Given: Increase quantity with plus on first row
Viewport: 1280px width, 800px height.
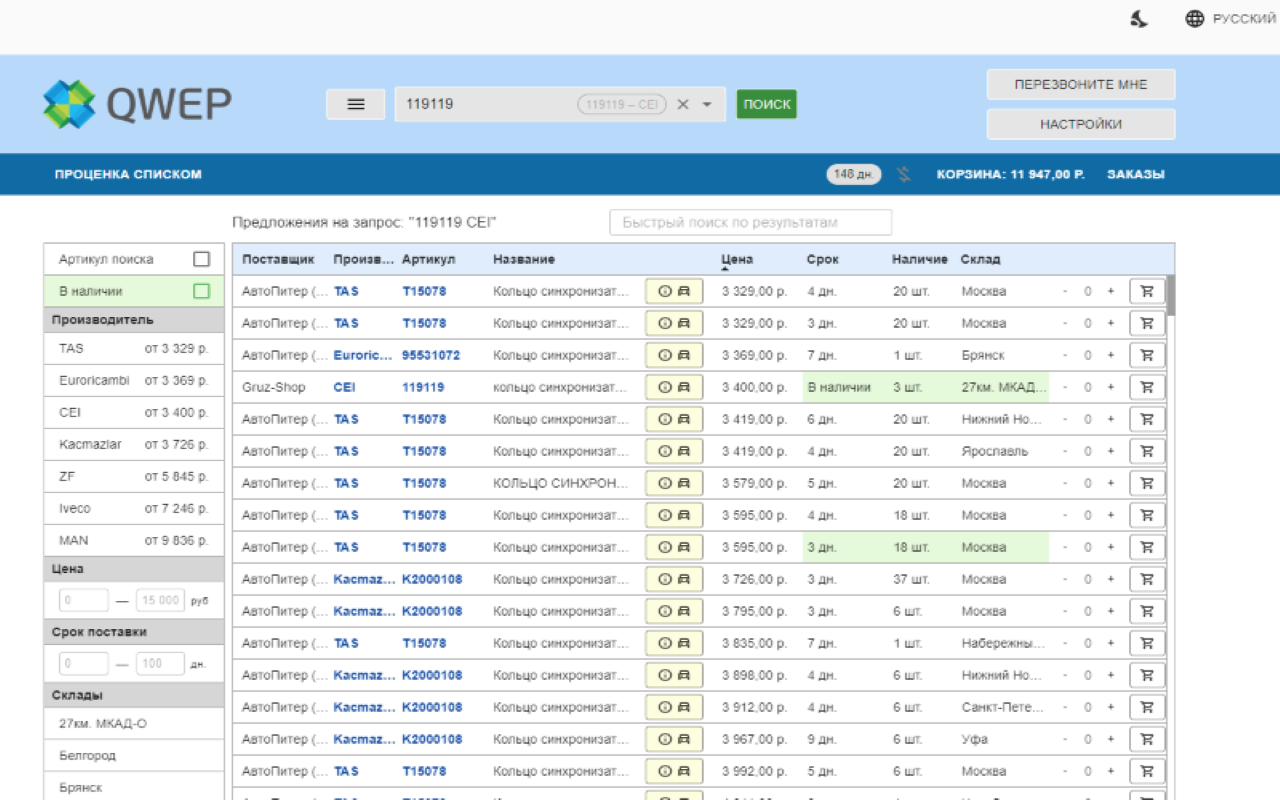Looking at the screenshot, I should coord(1110,291).
